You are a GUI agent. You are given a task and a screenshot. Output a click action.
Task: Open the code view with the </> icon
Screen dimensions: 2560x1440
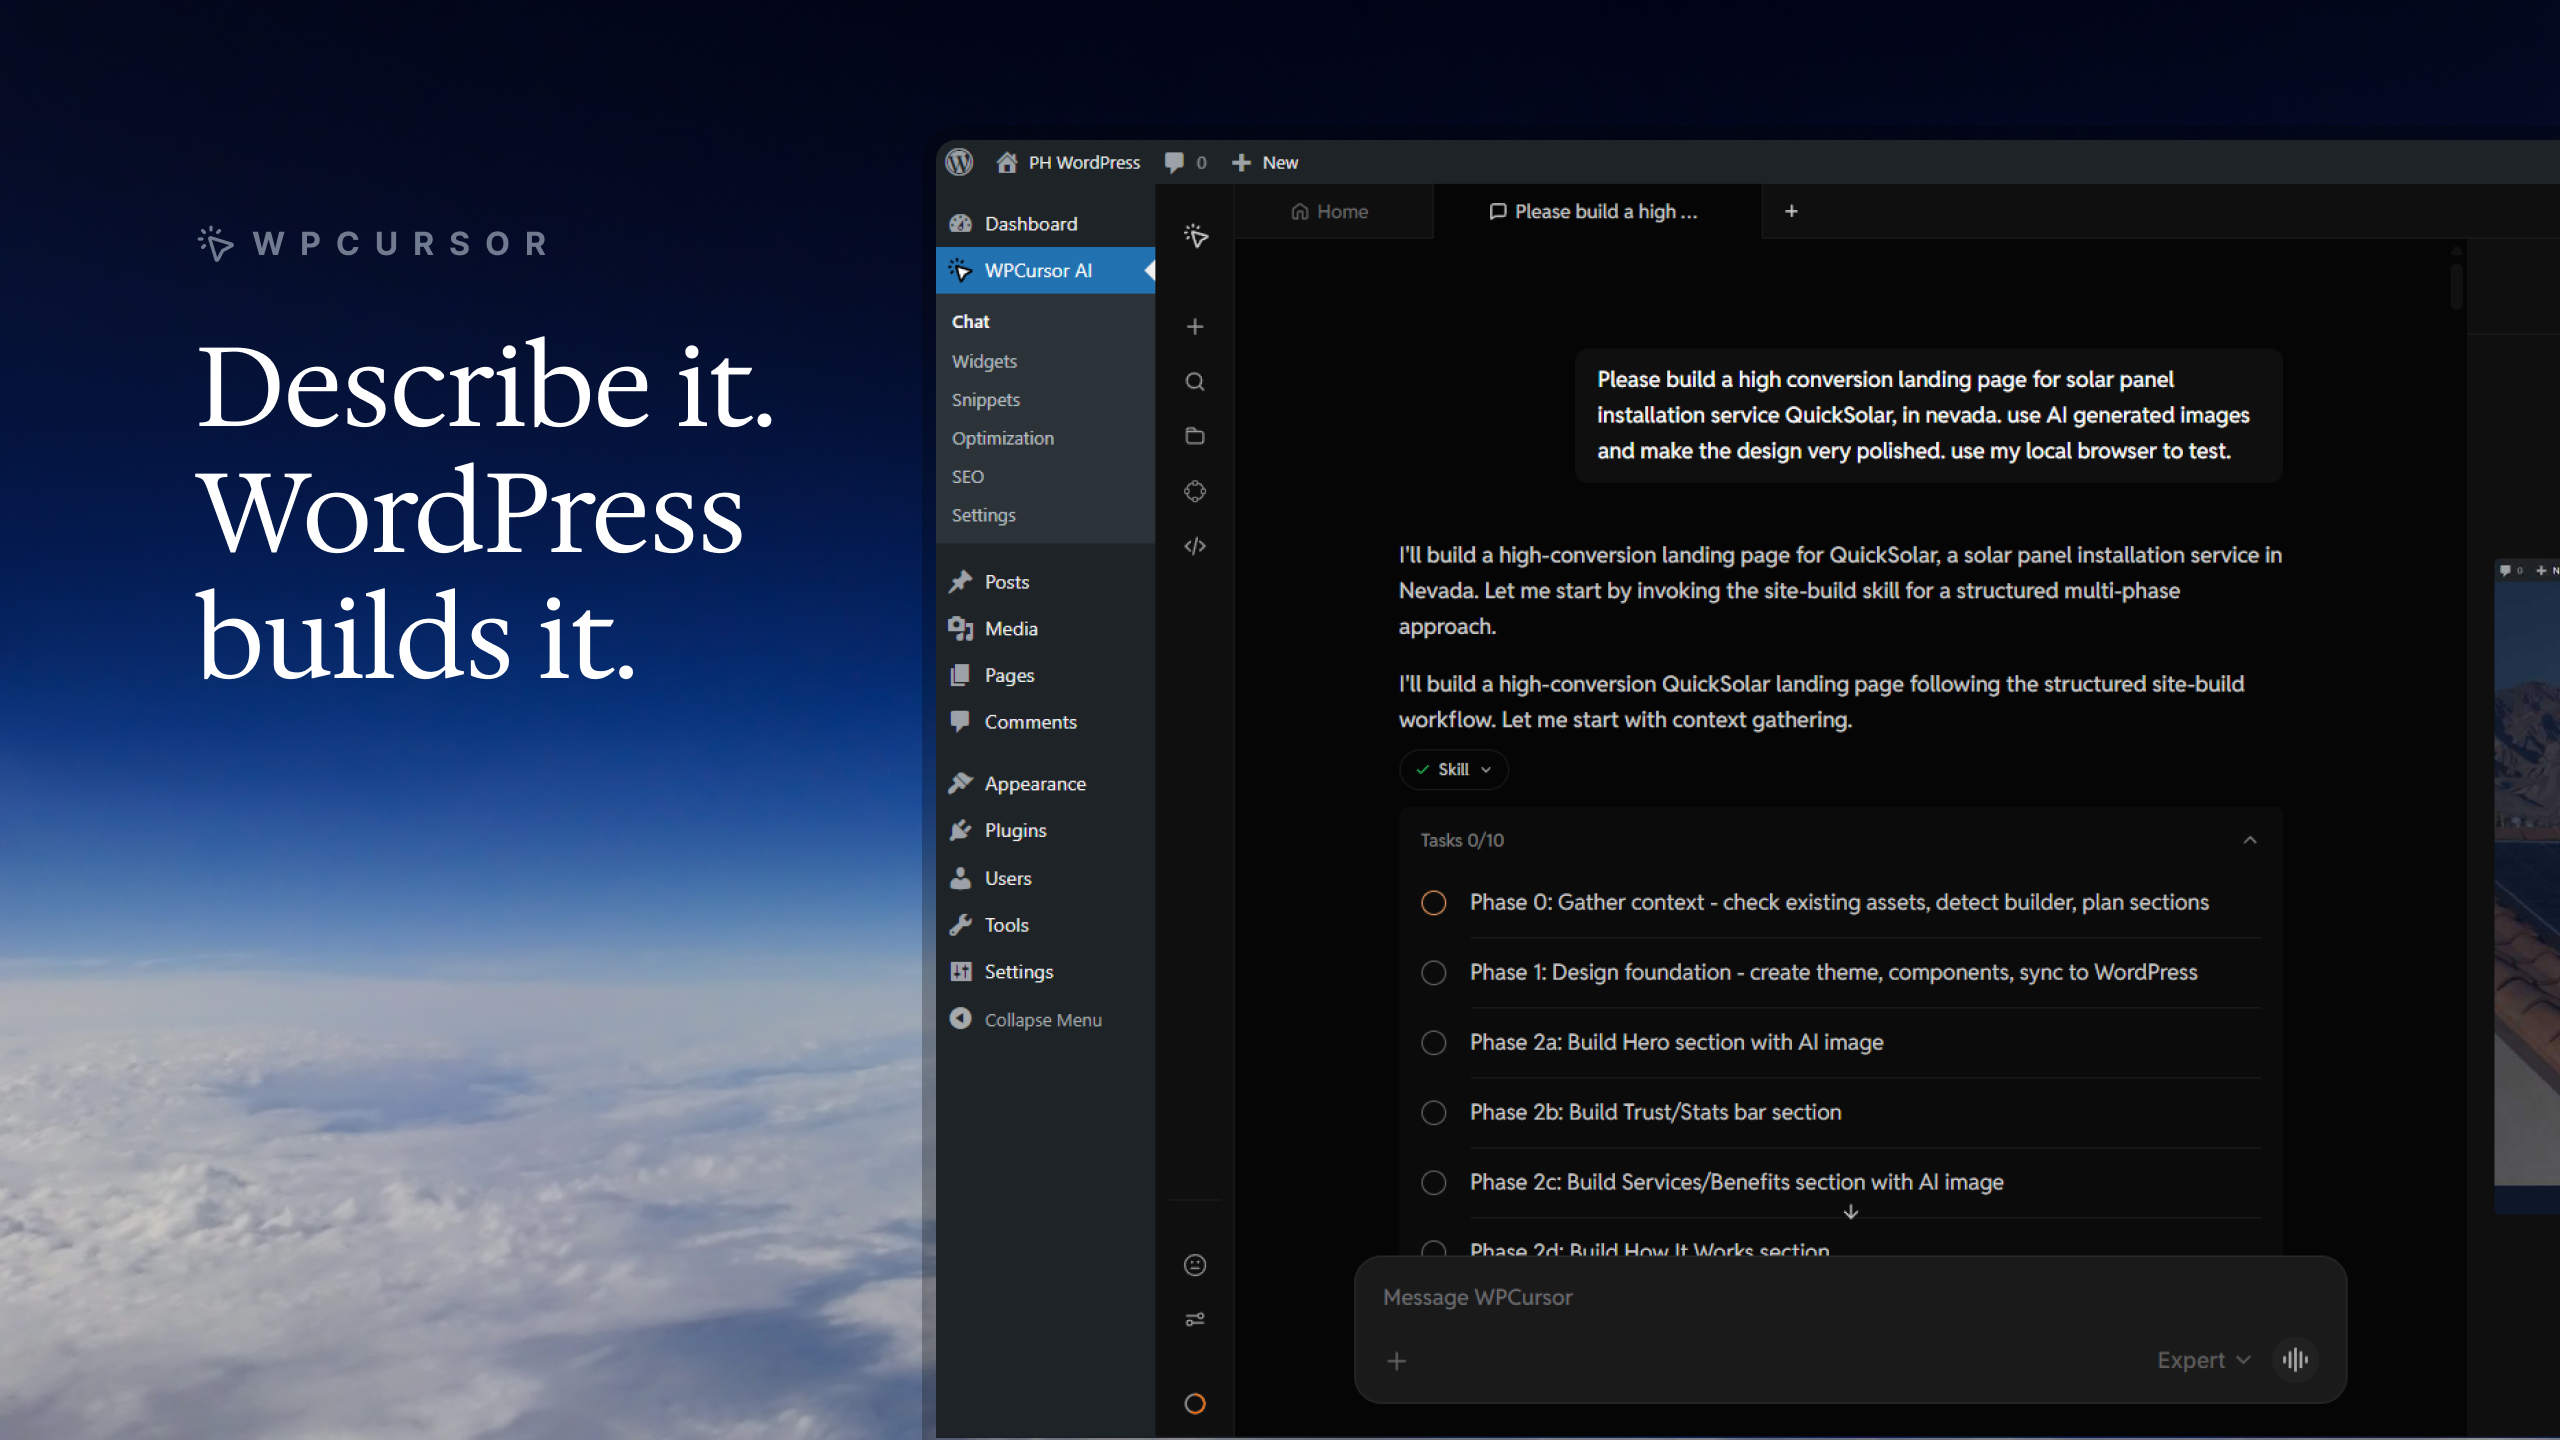coord(1195,546)
